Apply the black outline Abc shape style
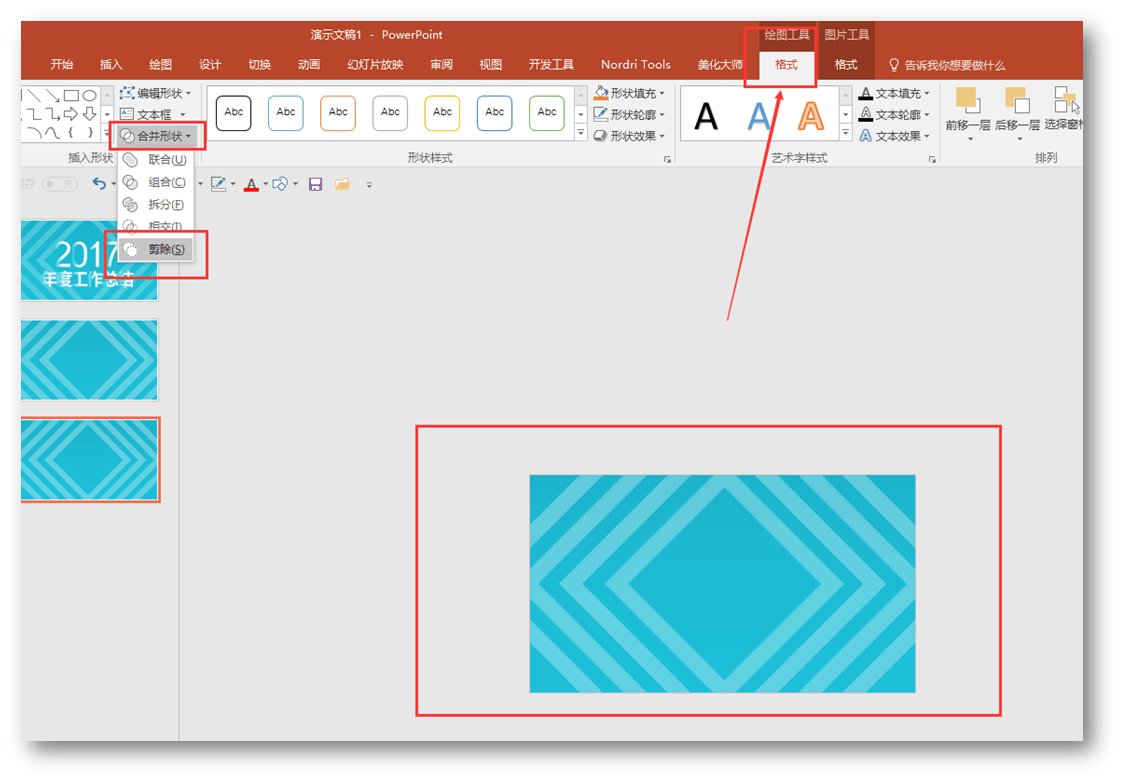1125x783 pixels. (x=233, y=113)
